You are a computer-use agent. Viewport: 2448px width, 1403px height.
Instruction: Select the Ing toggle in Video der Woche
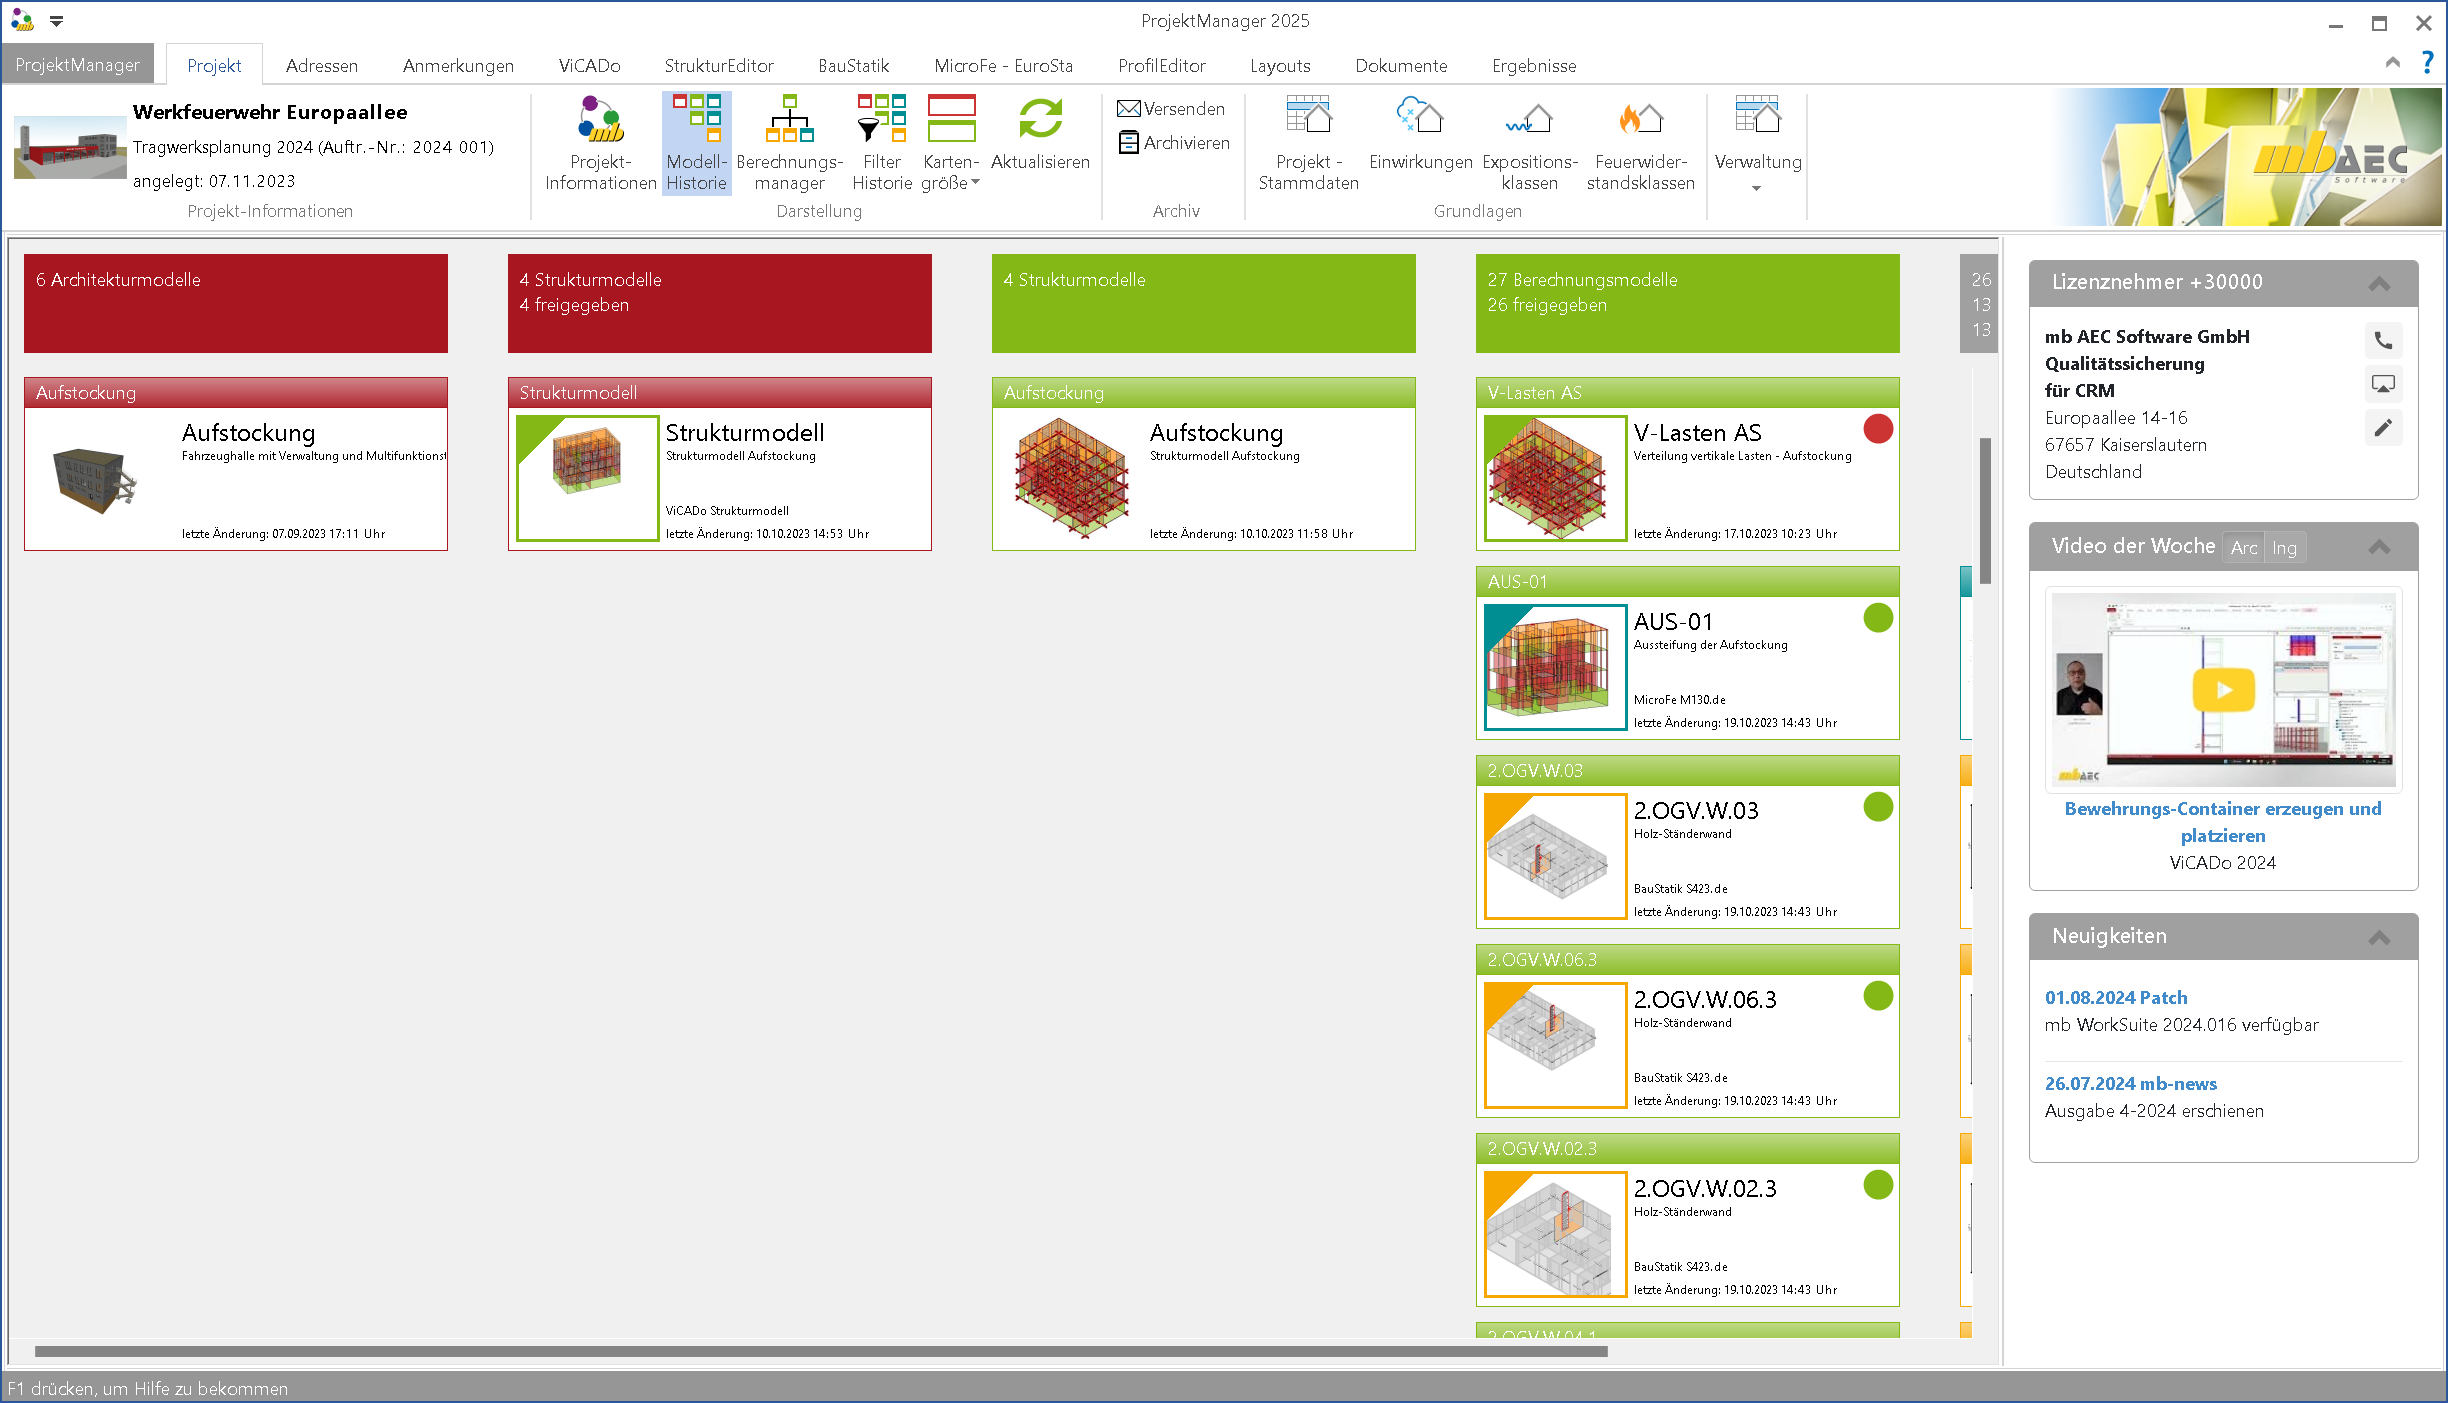coord(2284,547)
